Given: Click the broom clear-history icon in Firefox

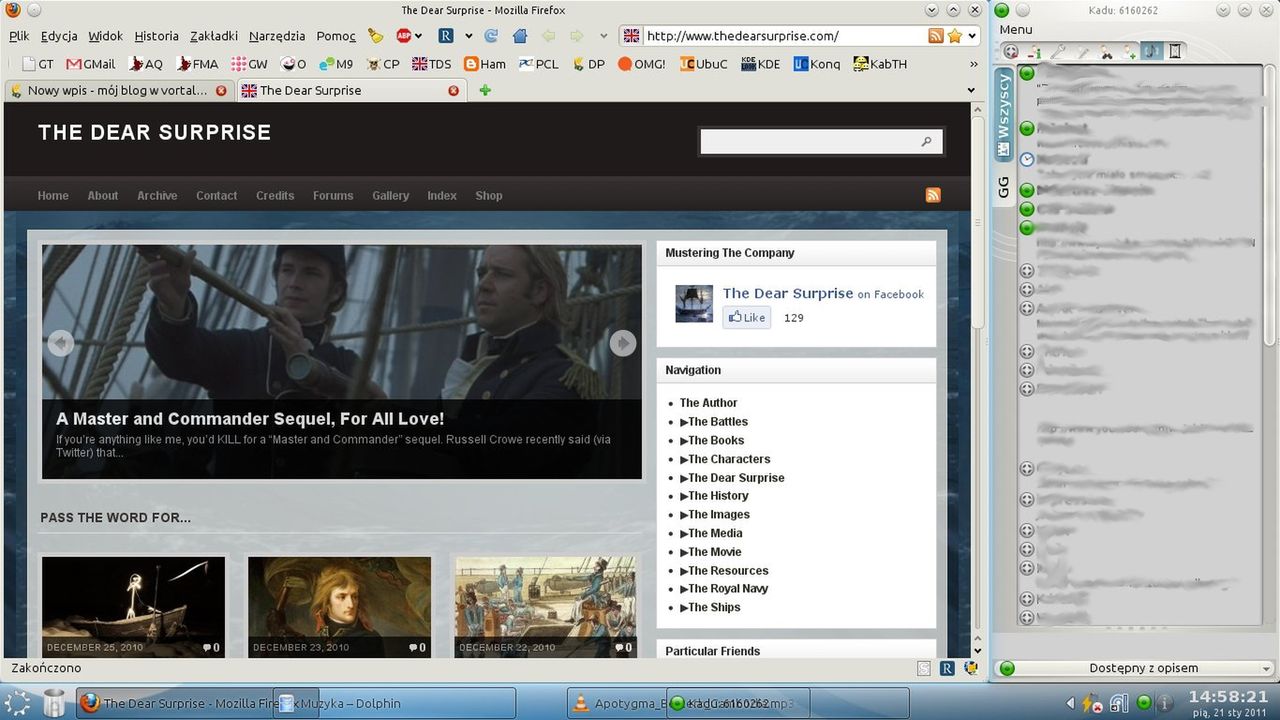Looking at the screenshot, I should (376, 36).
